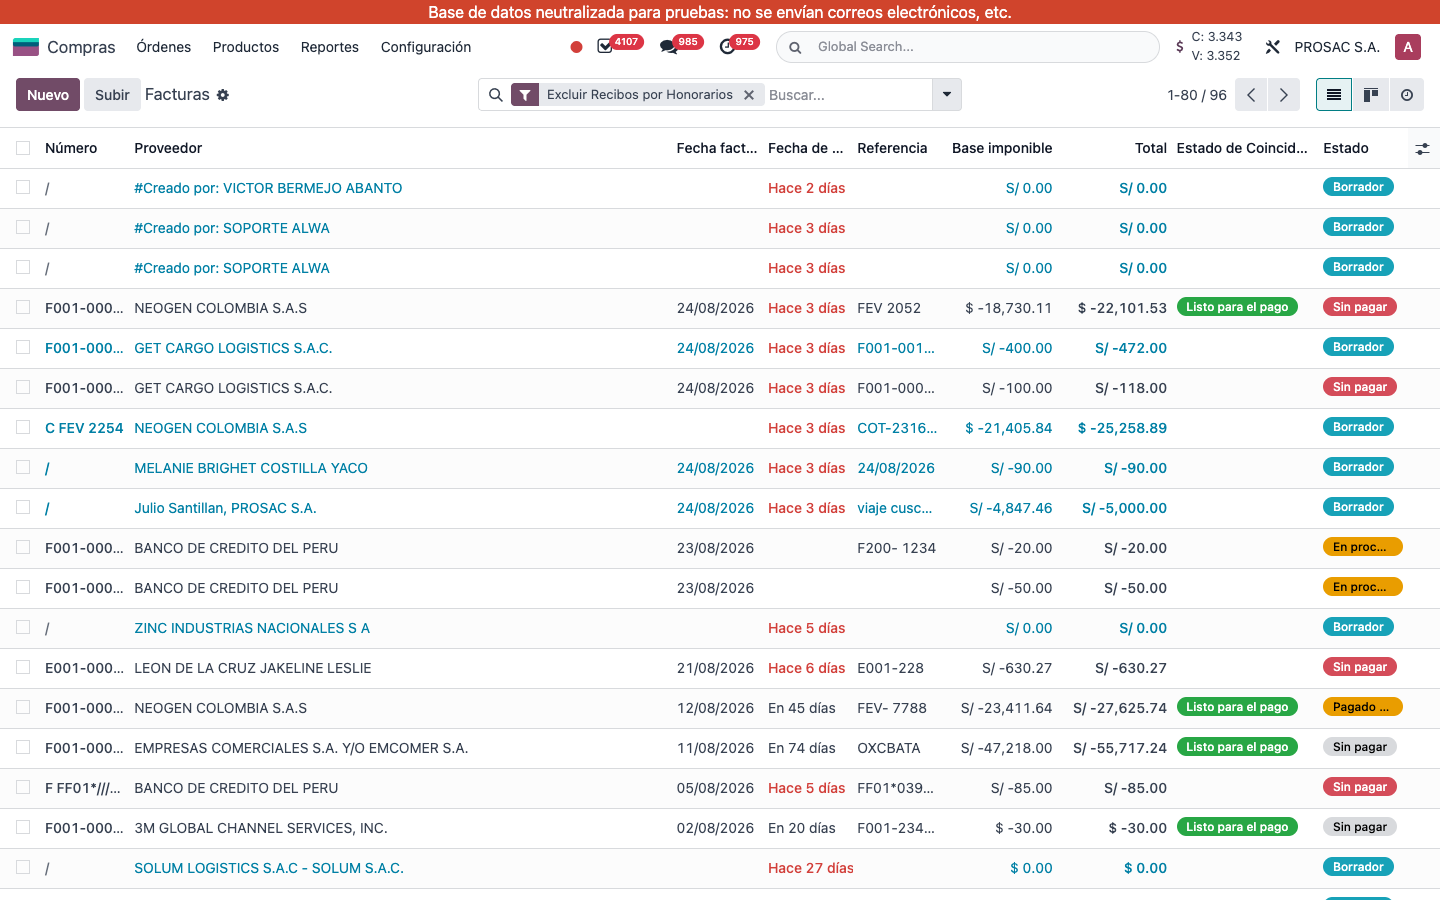
Task: Click magnifier icon in Global Search
Action: coord(795,47)
